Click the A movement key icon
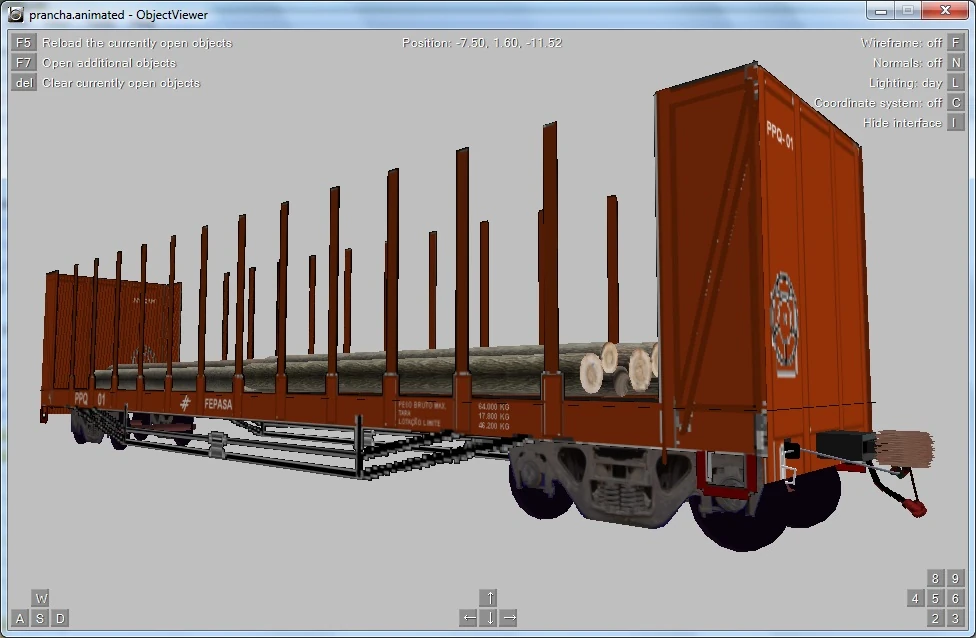 21,618
